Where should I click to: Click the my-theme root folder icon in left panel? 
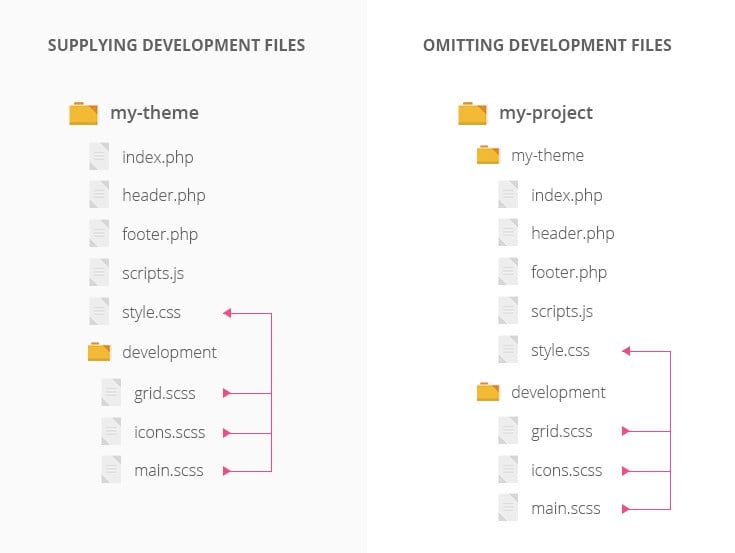point(83,113)
